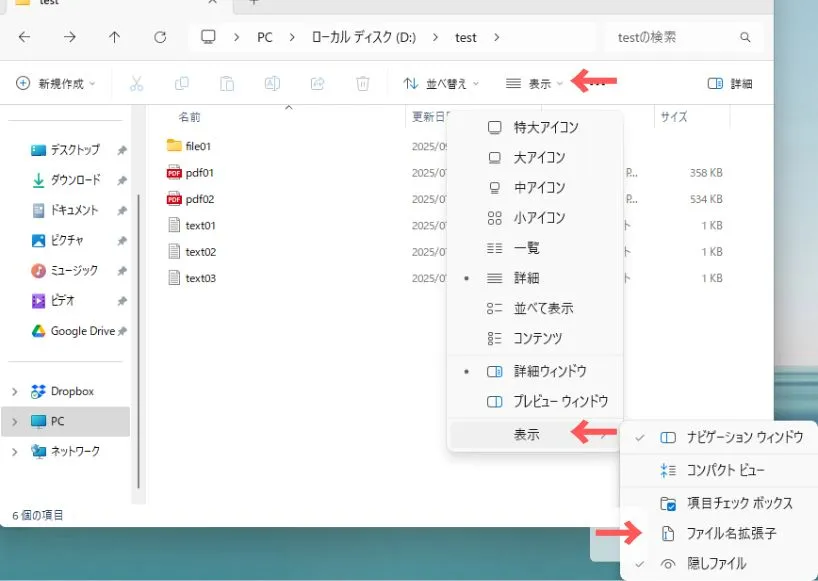
Task: Select the 特大アイコン view option
Action: pos(545,128)
